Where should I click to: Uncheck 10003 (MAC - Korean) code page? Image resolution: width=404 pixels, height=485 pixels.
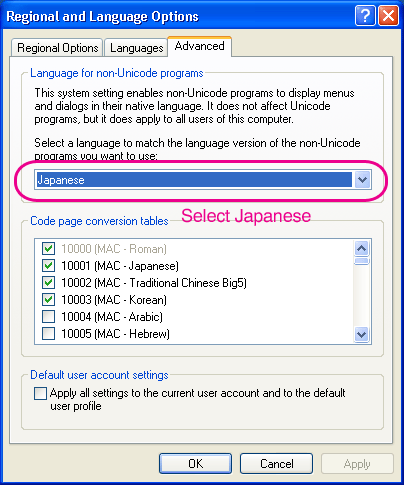coord(49,300)
